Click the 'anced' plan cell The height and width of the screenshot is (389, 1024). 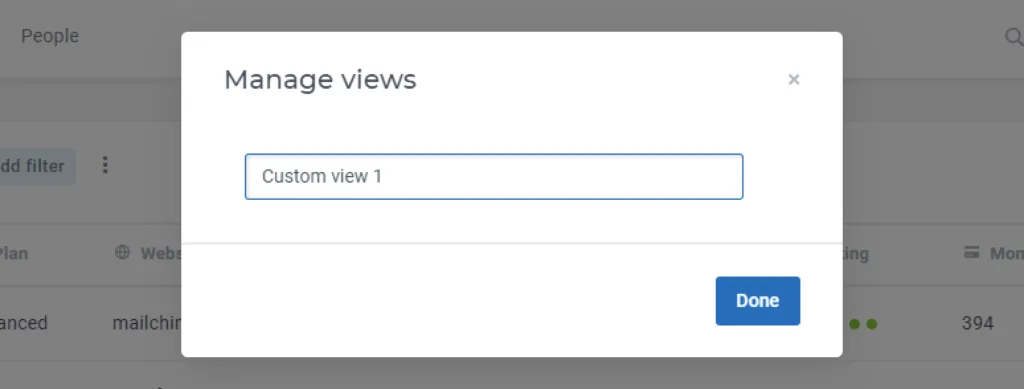pos(24,322)
